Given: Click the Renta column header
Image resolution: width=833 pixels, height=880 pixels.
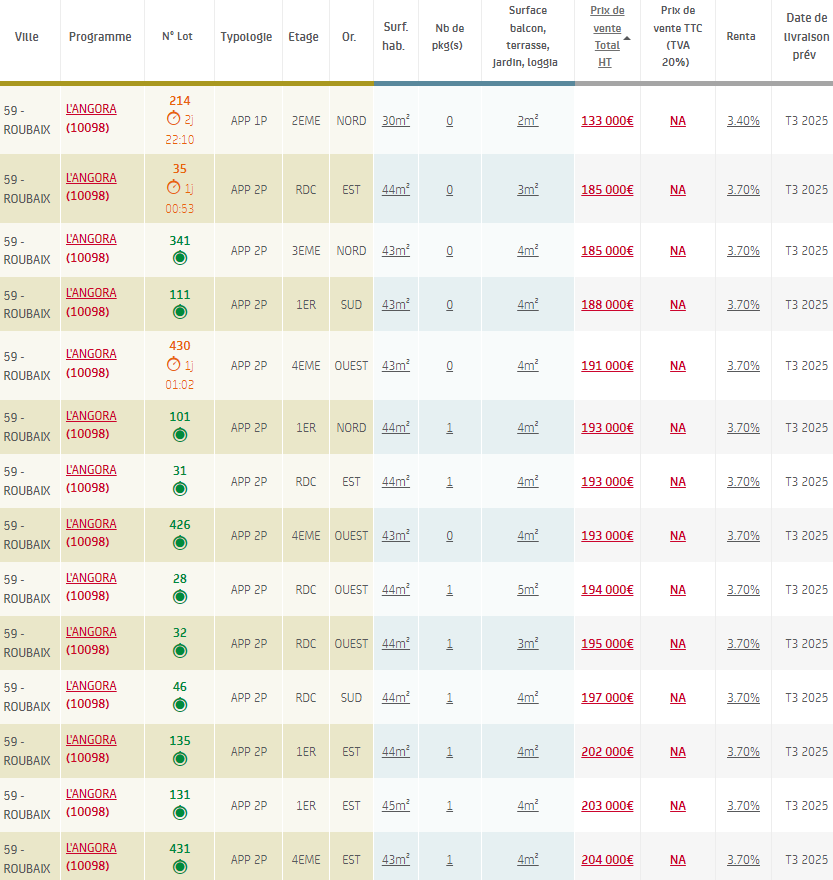Looking at the screenshot, I should (x=740, y=36).
